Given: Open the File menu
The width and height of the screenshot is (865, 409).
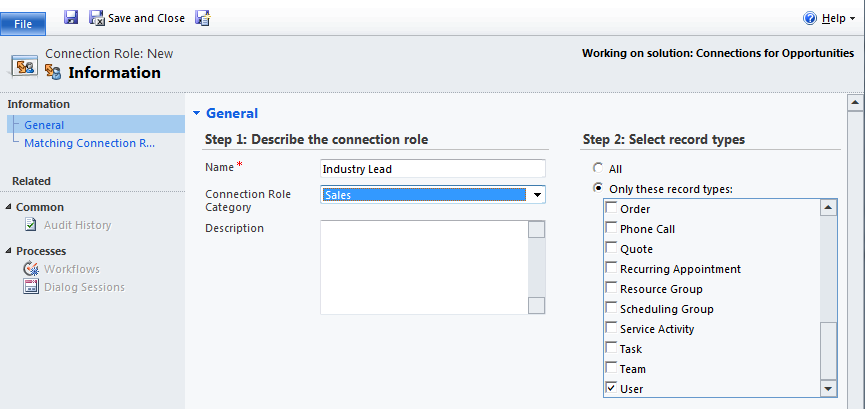Looking at the screenshot, I should pos(23,23).
